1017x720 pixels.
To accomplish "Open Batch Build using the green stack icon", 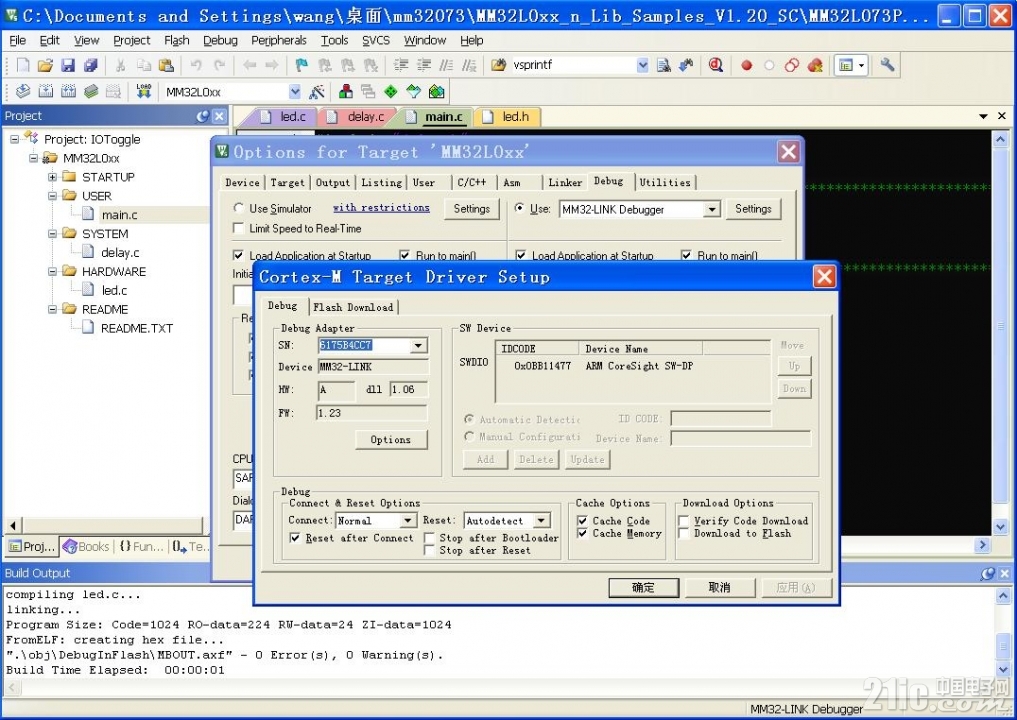I will coord(91,91).
